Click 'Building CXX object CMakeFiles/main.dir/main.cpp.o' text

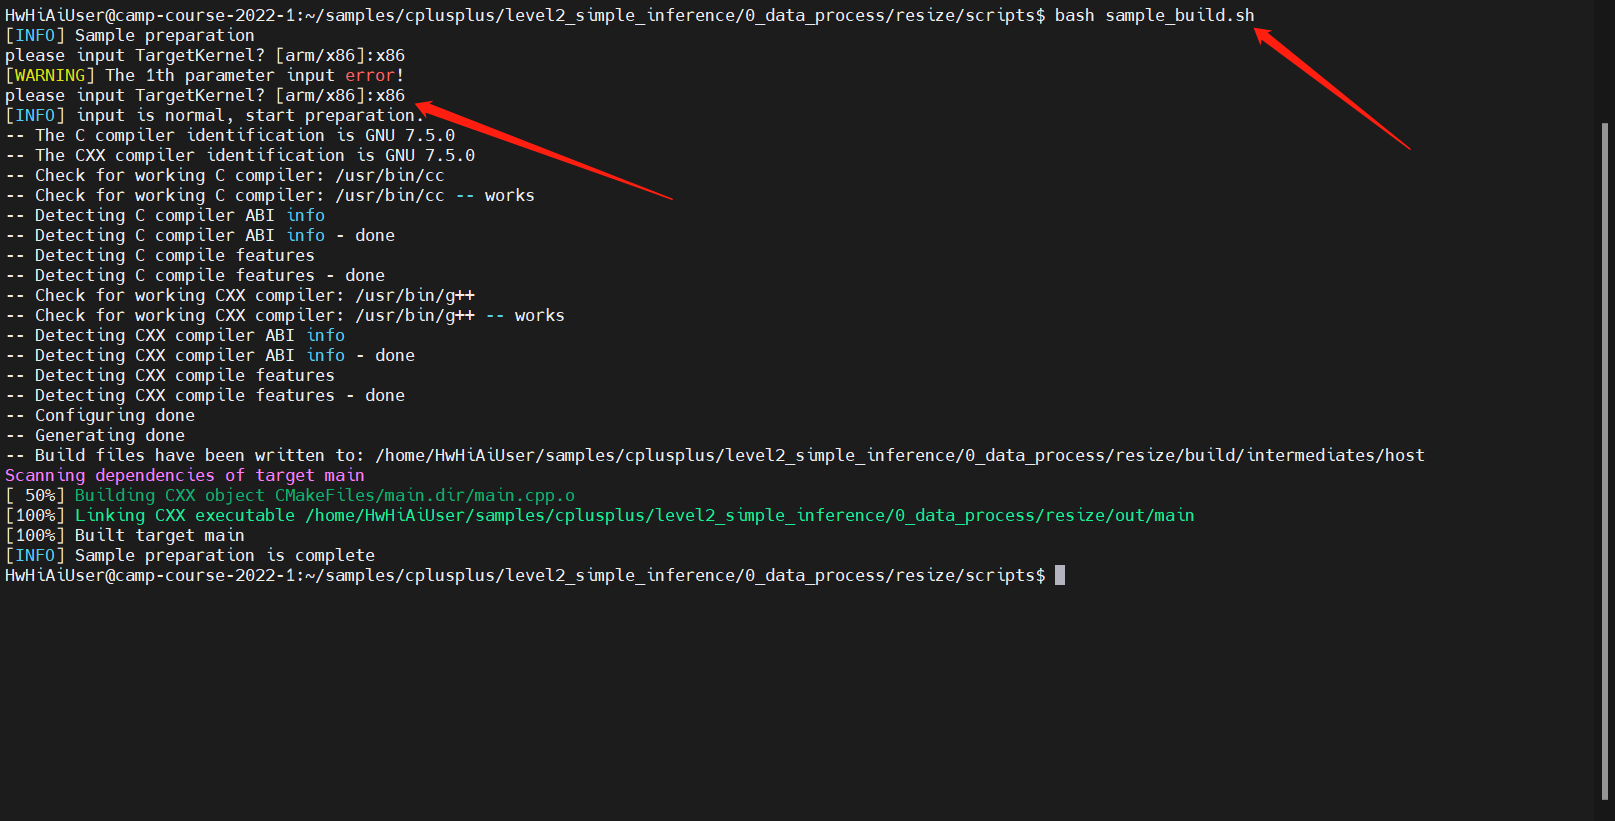pyautogui.click(x=325, y=495)
